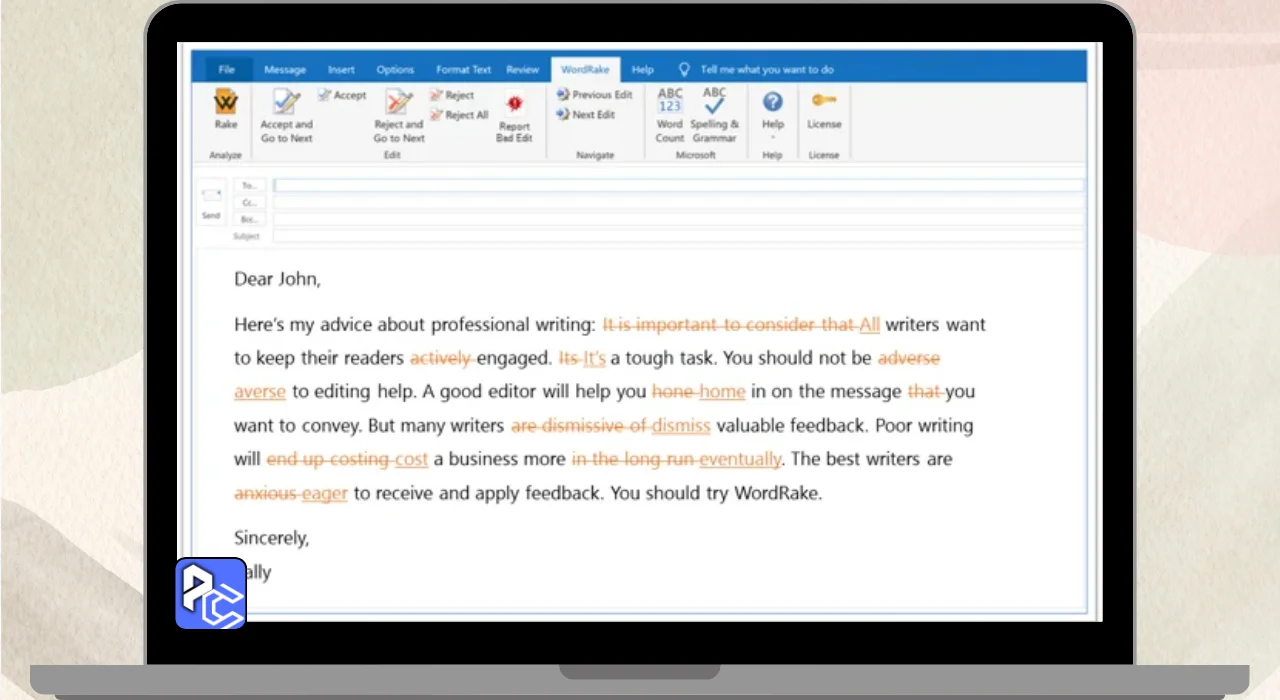Switch to the Review tab
Image resolution: width=1280 pixels, height=700 pixels.
pyautogui.click(x=523, y=70)
